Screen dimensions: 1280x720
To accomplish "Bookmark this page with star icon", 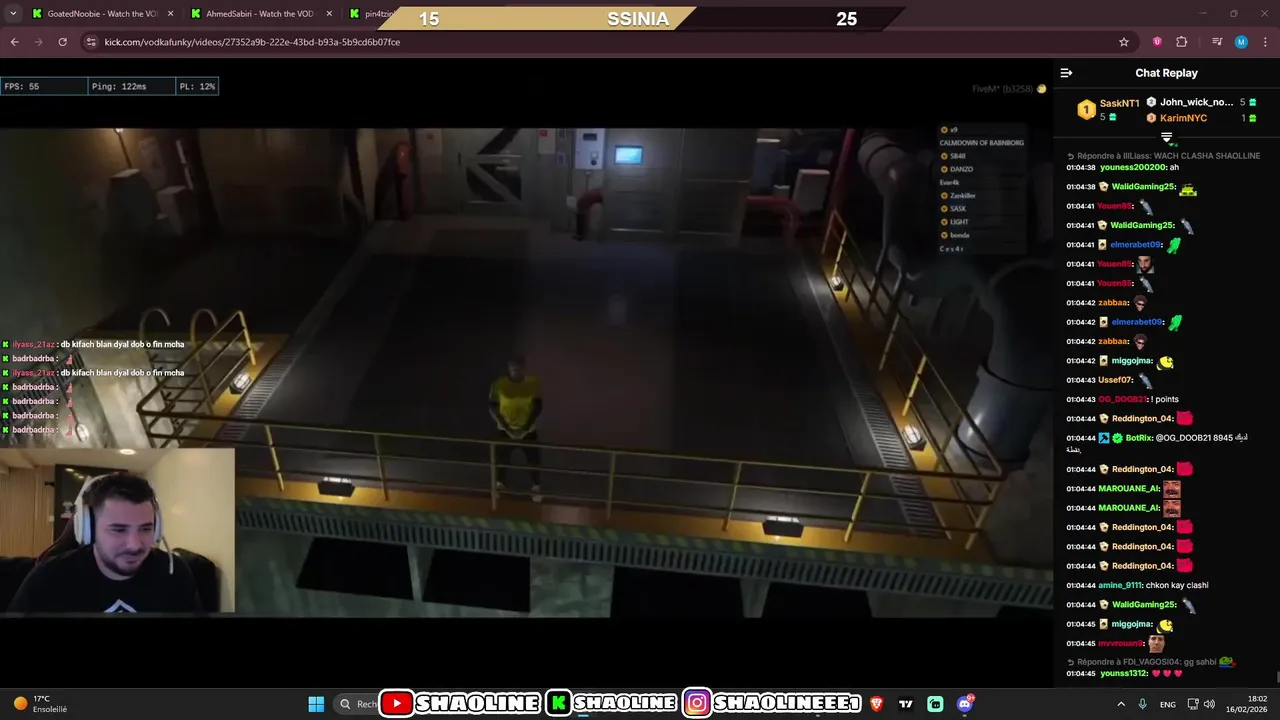I will coord(1124,42).
